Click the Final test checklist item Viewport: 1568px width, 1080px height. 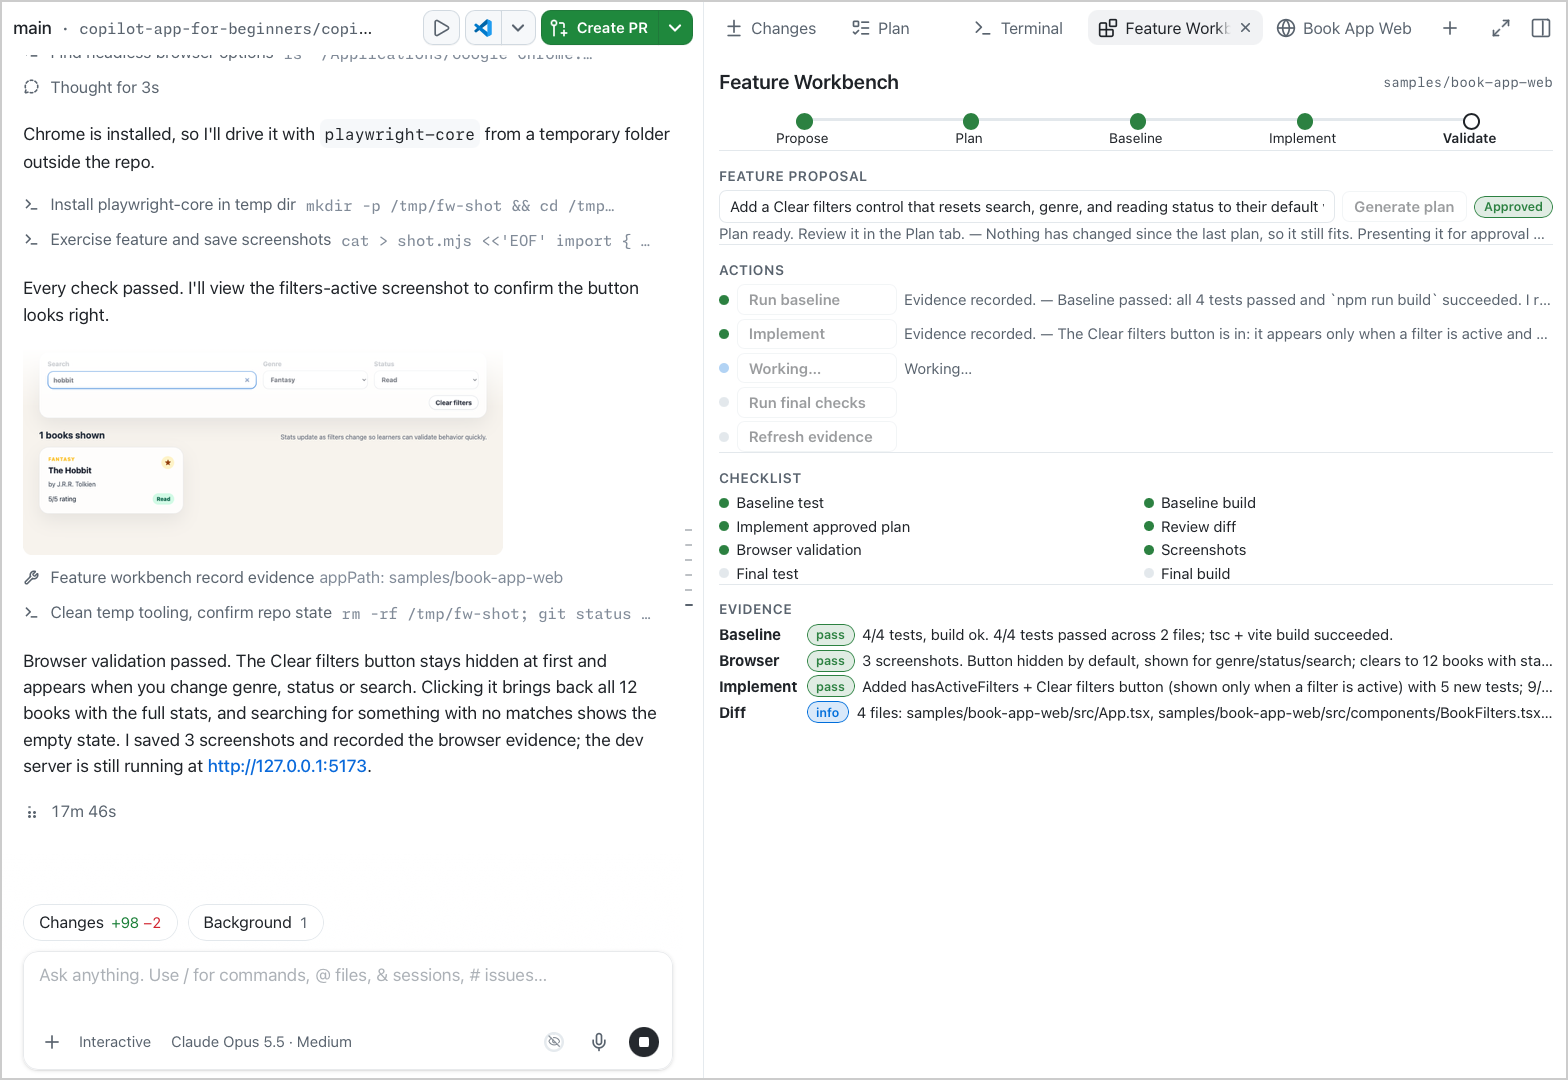(x=759, y=574)
